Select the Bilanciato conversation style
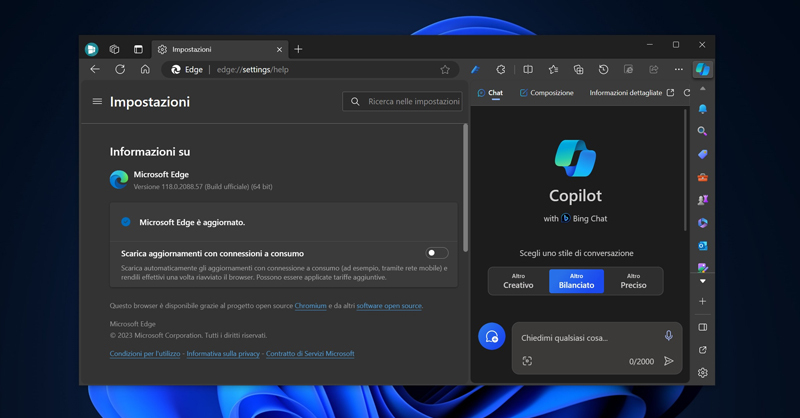Image resolution: width=800 pixels, height=418 pixels. 576,281
